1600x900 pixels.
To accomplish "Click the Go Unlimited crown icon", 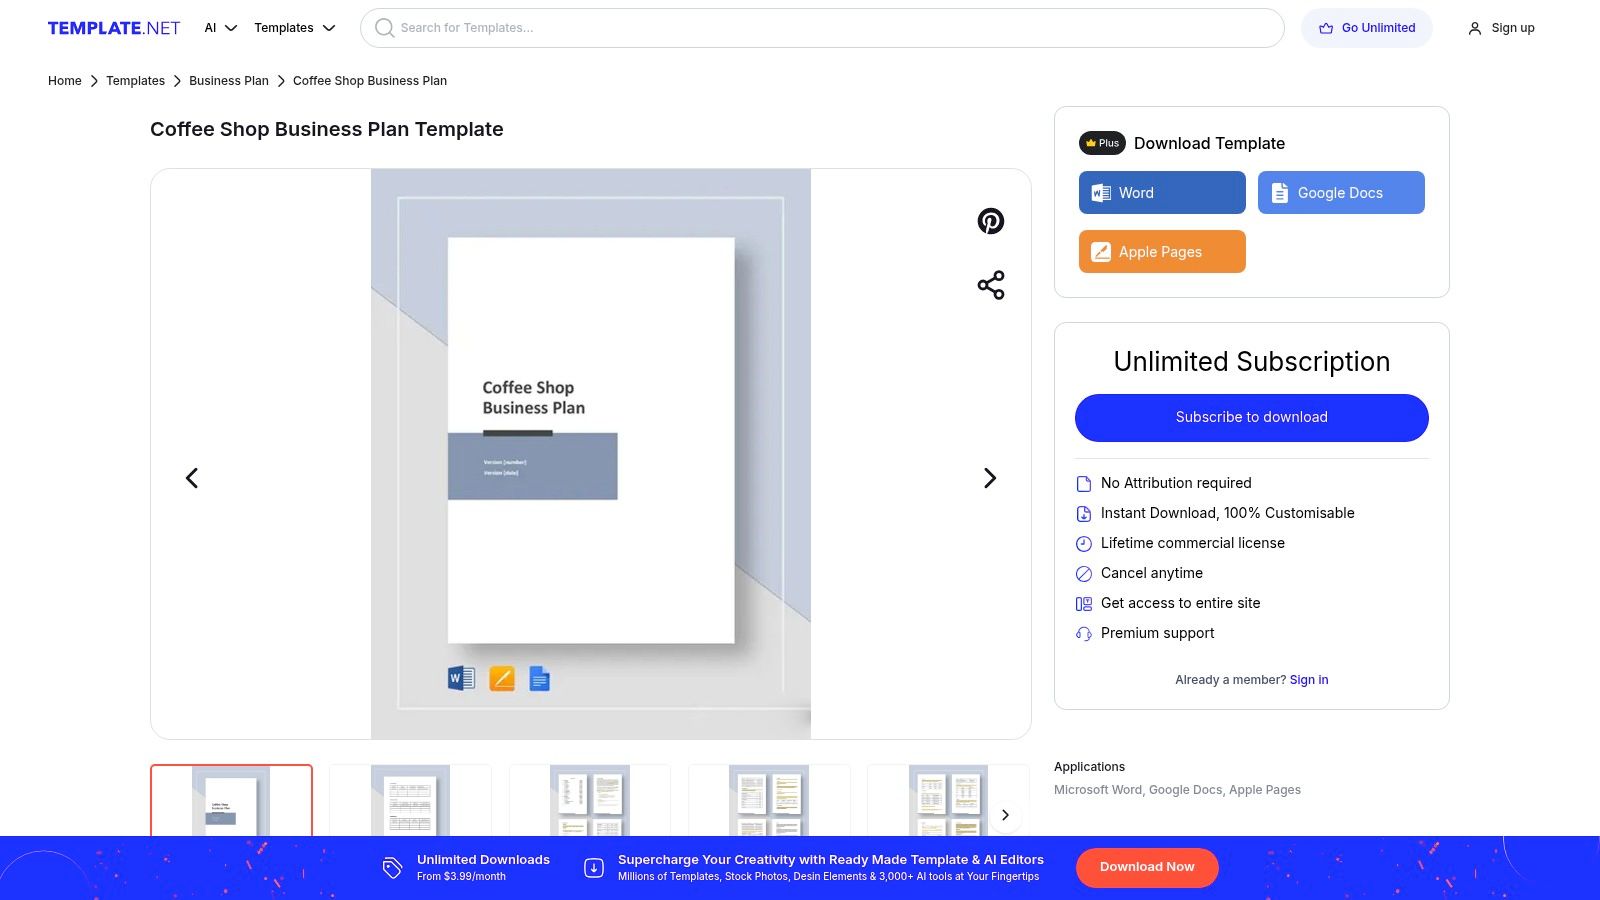I will click(x=1326, y=28).
